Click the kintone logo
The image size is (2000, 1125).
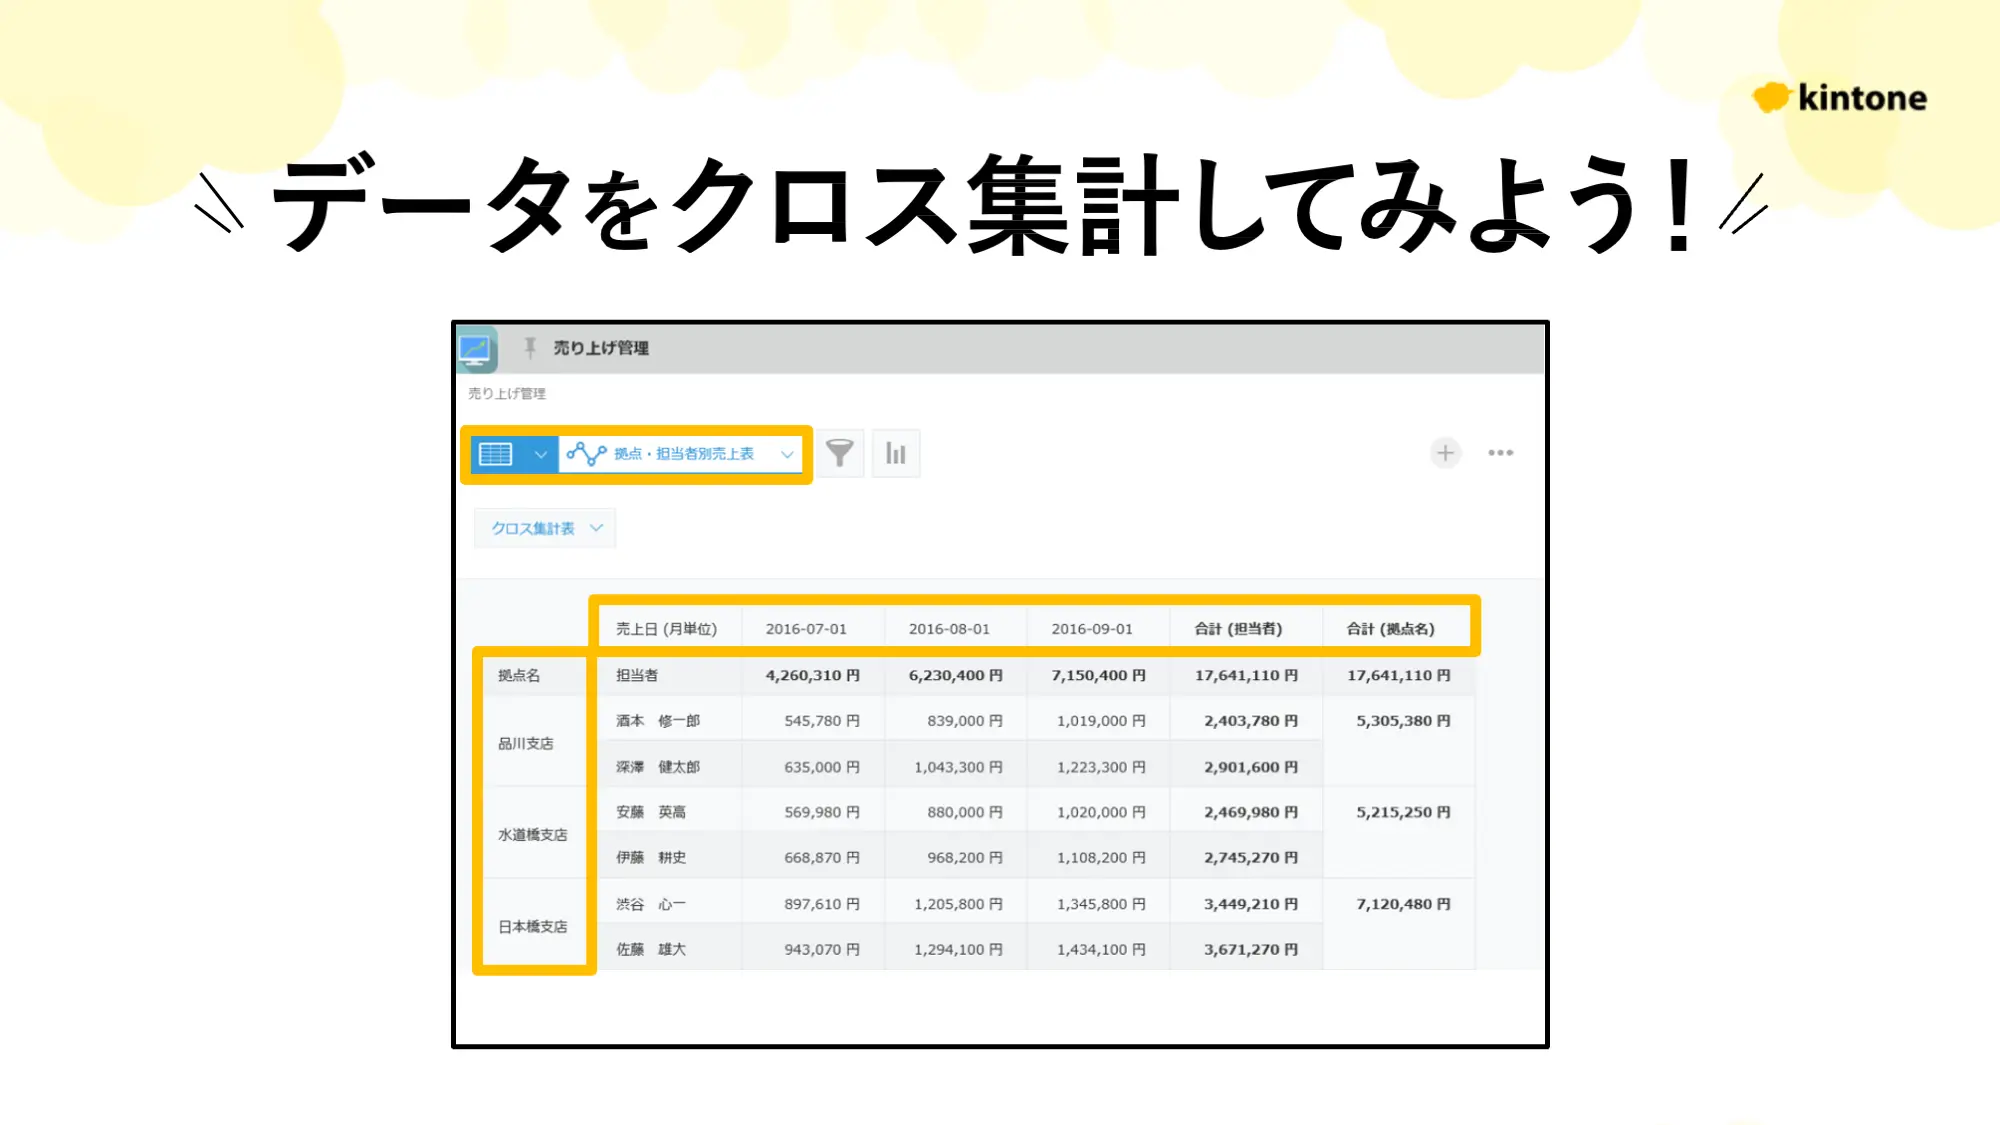click(1840, 98)
